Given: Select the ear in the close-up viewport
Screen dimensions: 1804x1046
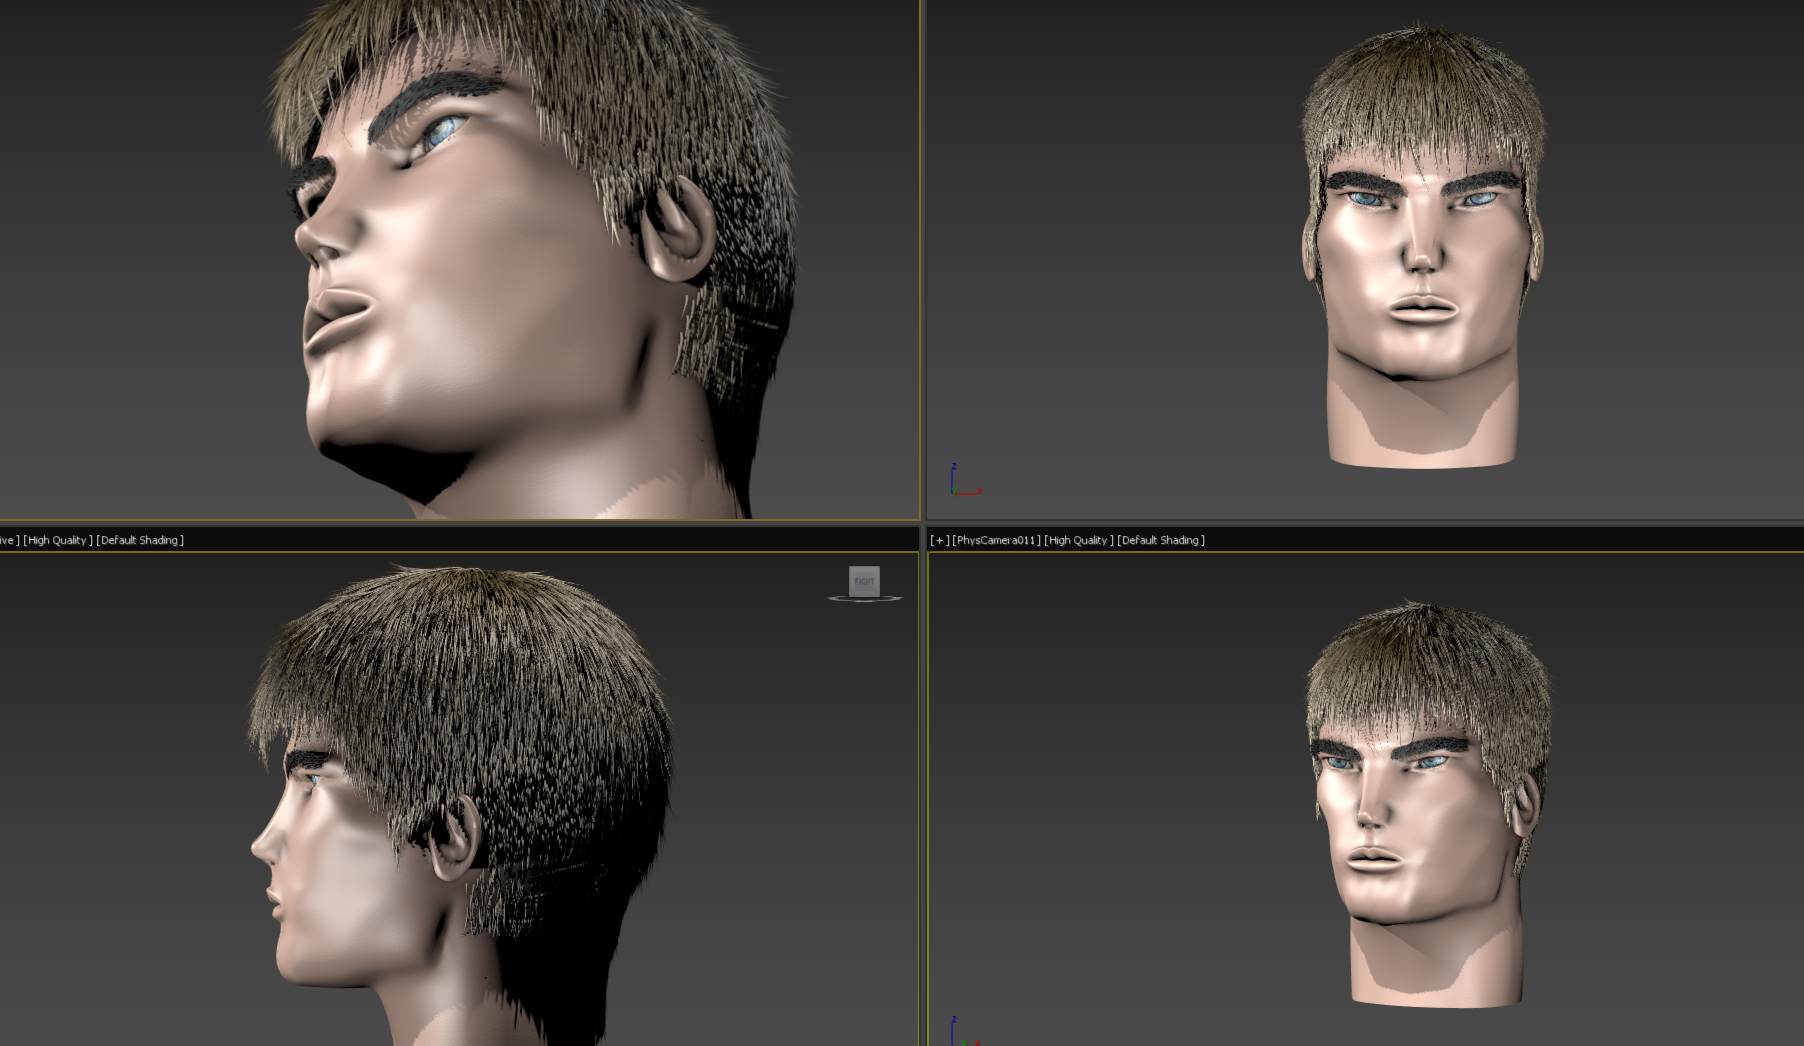Looking at the screenshot, I should (x=678, y=230).
